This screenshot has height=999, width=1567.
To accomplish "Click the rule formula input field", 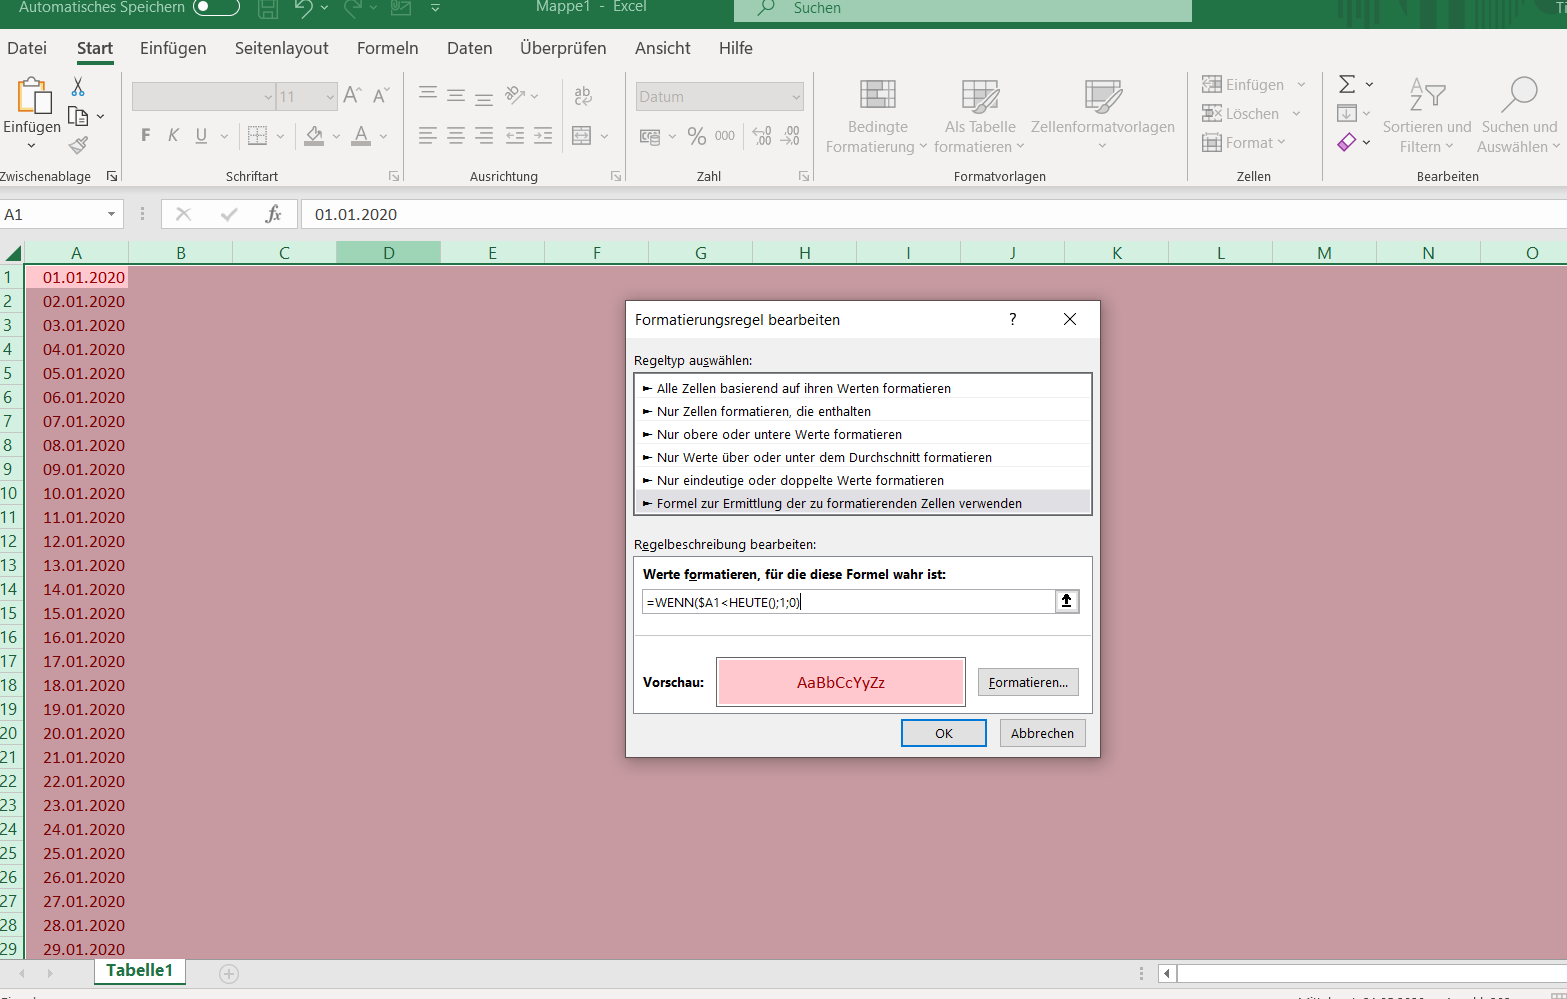I will point(849,601).
